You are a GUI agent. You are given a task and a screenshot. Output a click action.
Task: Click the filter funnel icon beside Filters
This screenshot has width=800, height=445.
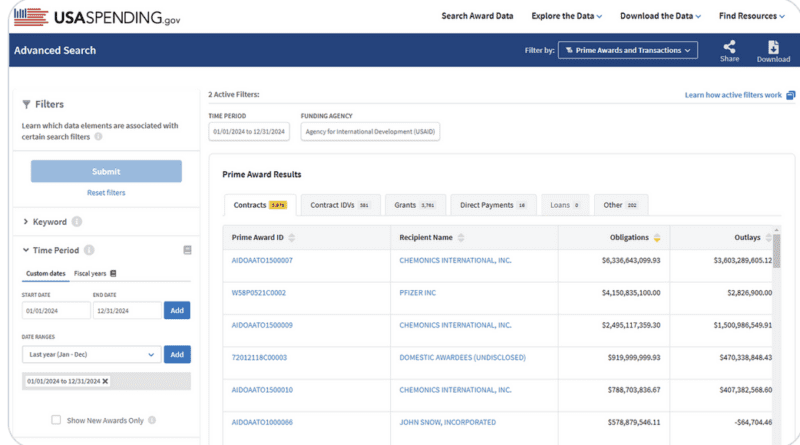click(x=26, y=104)
